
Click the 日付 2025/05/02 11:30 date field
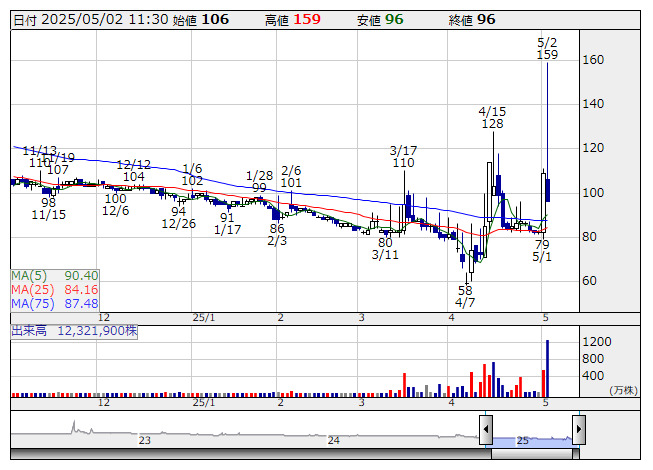pos(88,19)
